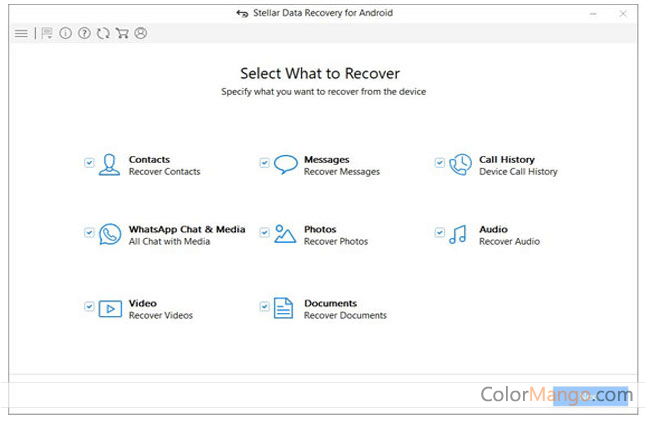Click the flag/language toolbar icon
Viewport: 645px width, 421px height.
pyautogui.click(x=47, y=33)
